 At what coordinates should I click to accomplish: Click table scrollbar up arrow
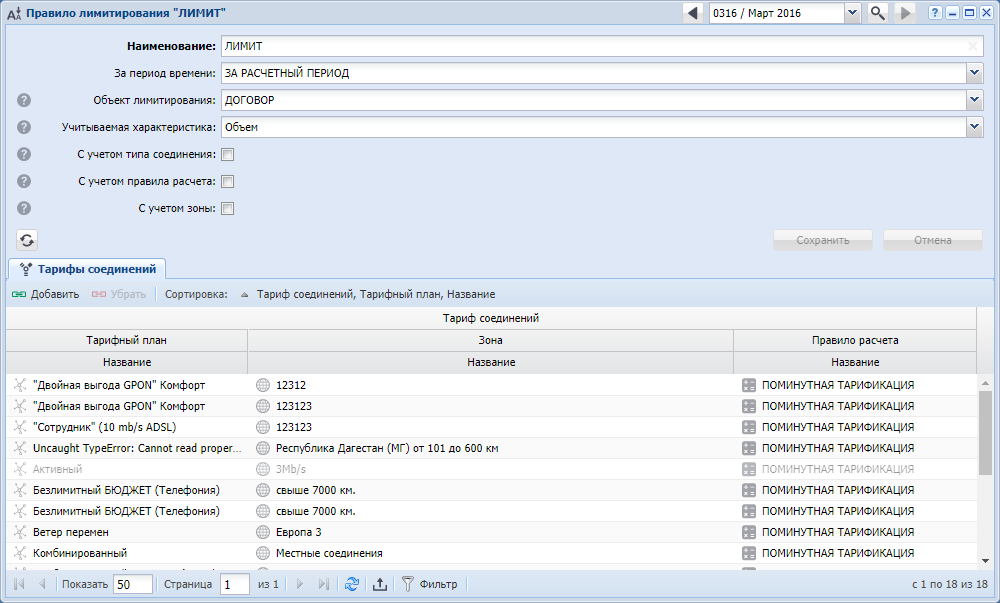(985, 383)
